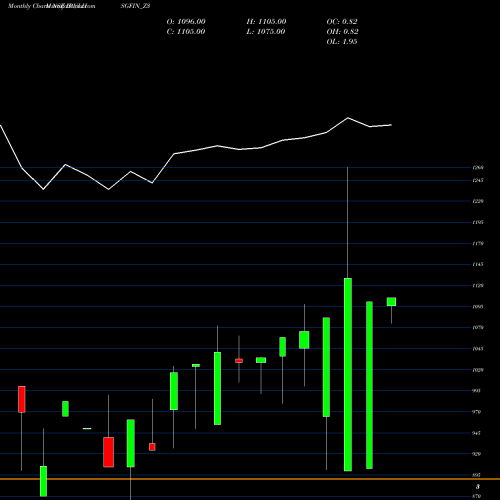Select the open value O: 1096.00
500x500 pixels.
[x=186, y=22]
